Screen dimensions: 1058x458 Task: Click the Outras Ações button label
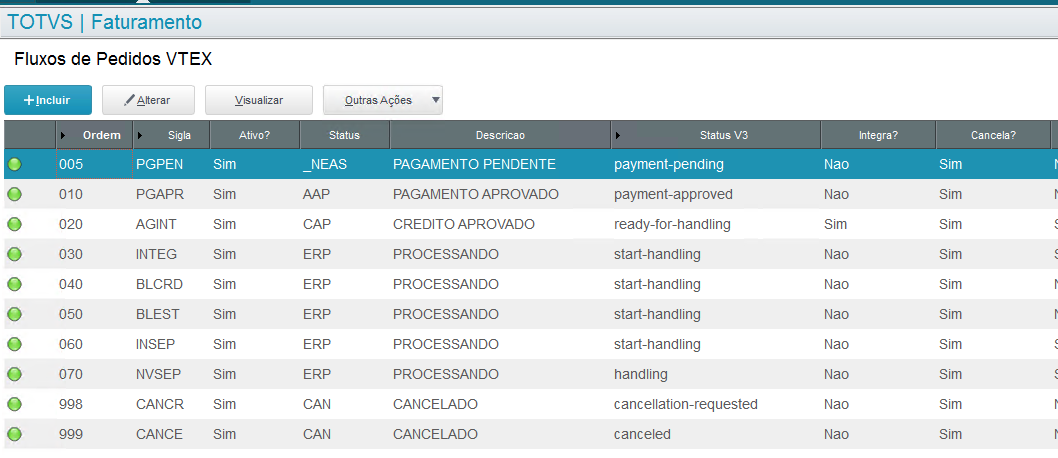tap(378, 100)
